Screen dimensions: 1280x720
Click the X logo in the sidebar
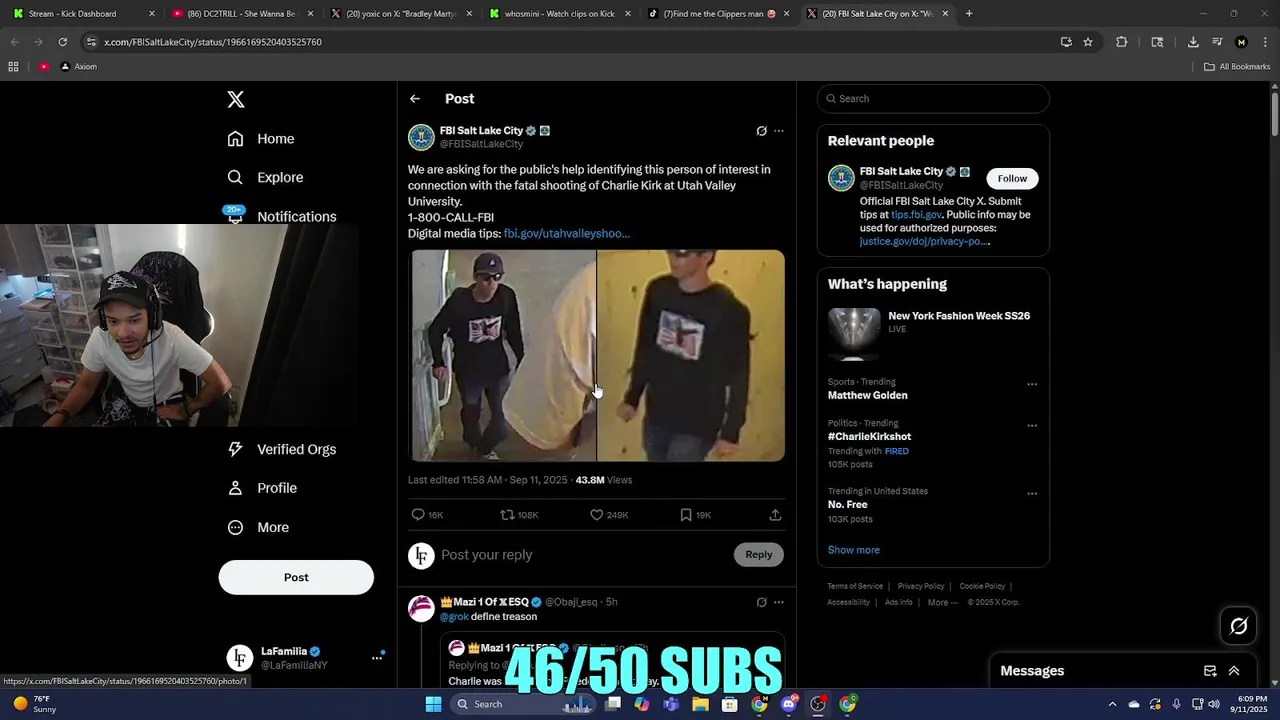point(236,99)
